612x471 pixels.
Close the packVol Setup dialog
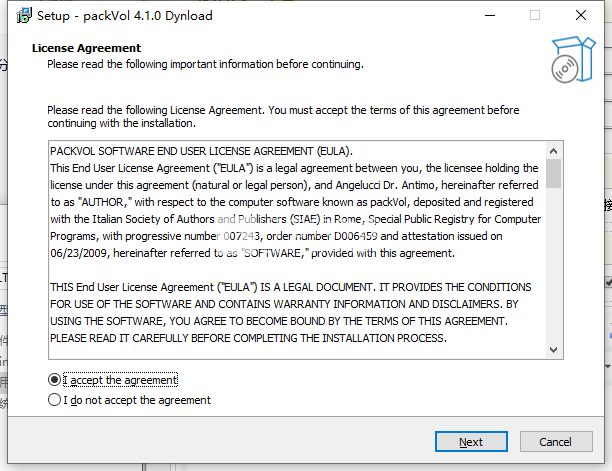click(581, 16)
